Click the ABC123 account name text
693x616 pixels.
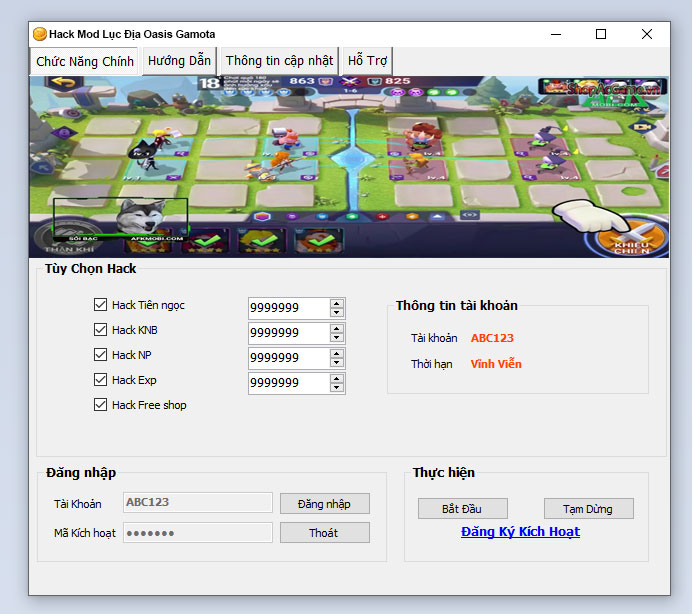[x=492, y=338]
